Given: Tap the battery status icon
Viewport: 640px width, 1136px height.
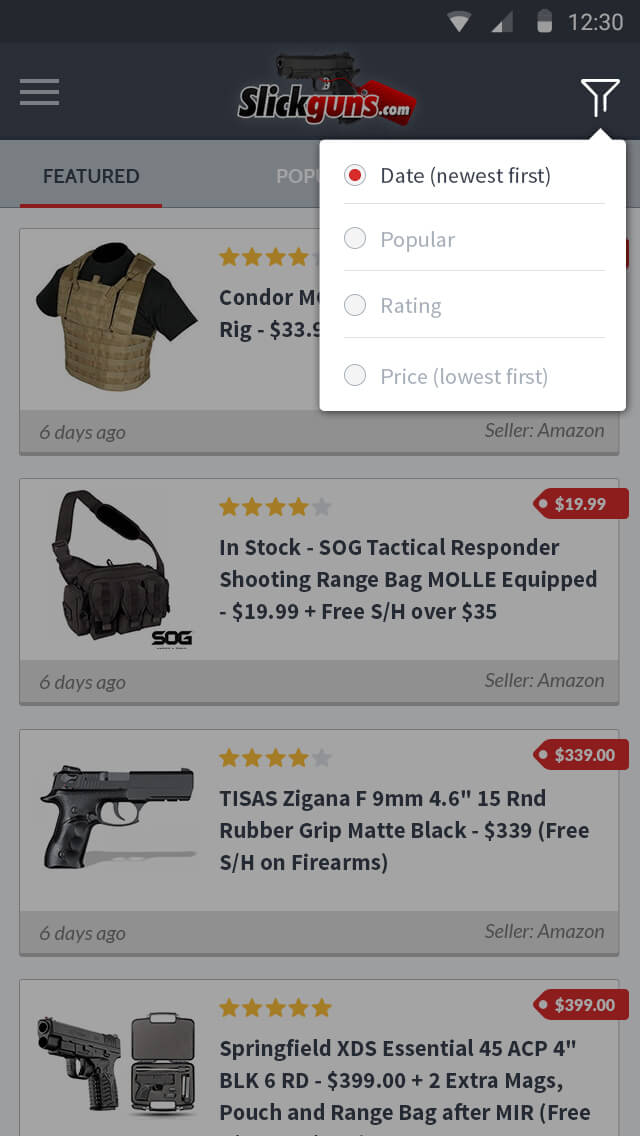Looking at the screenshot, I should point(544,22).
